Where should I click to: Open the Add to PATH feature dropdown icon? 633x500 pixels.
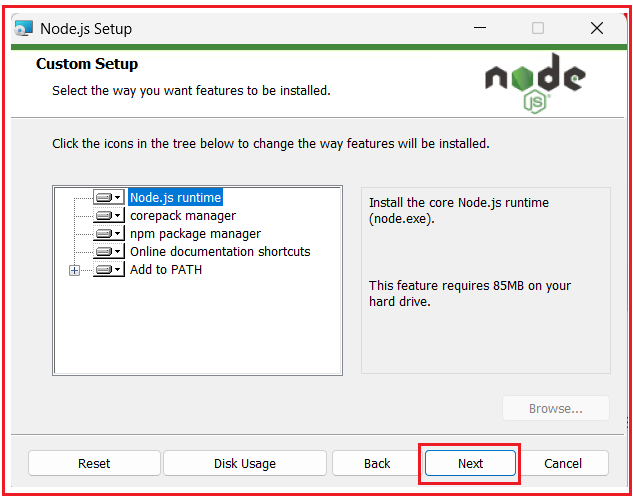click(x=109, y=269)
